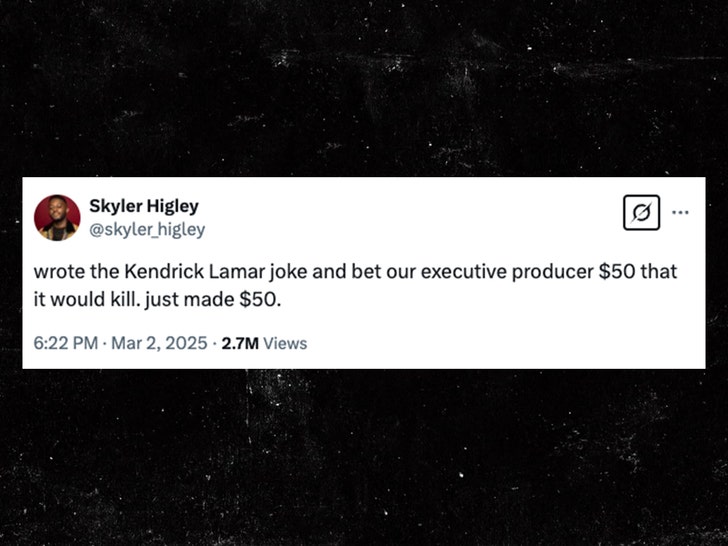Click the Grok slashed-square icon

[641, 213]
